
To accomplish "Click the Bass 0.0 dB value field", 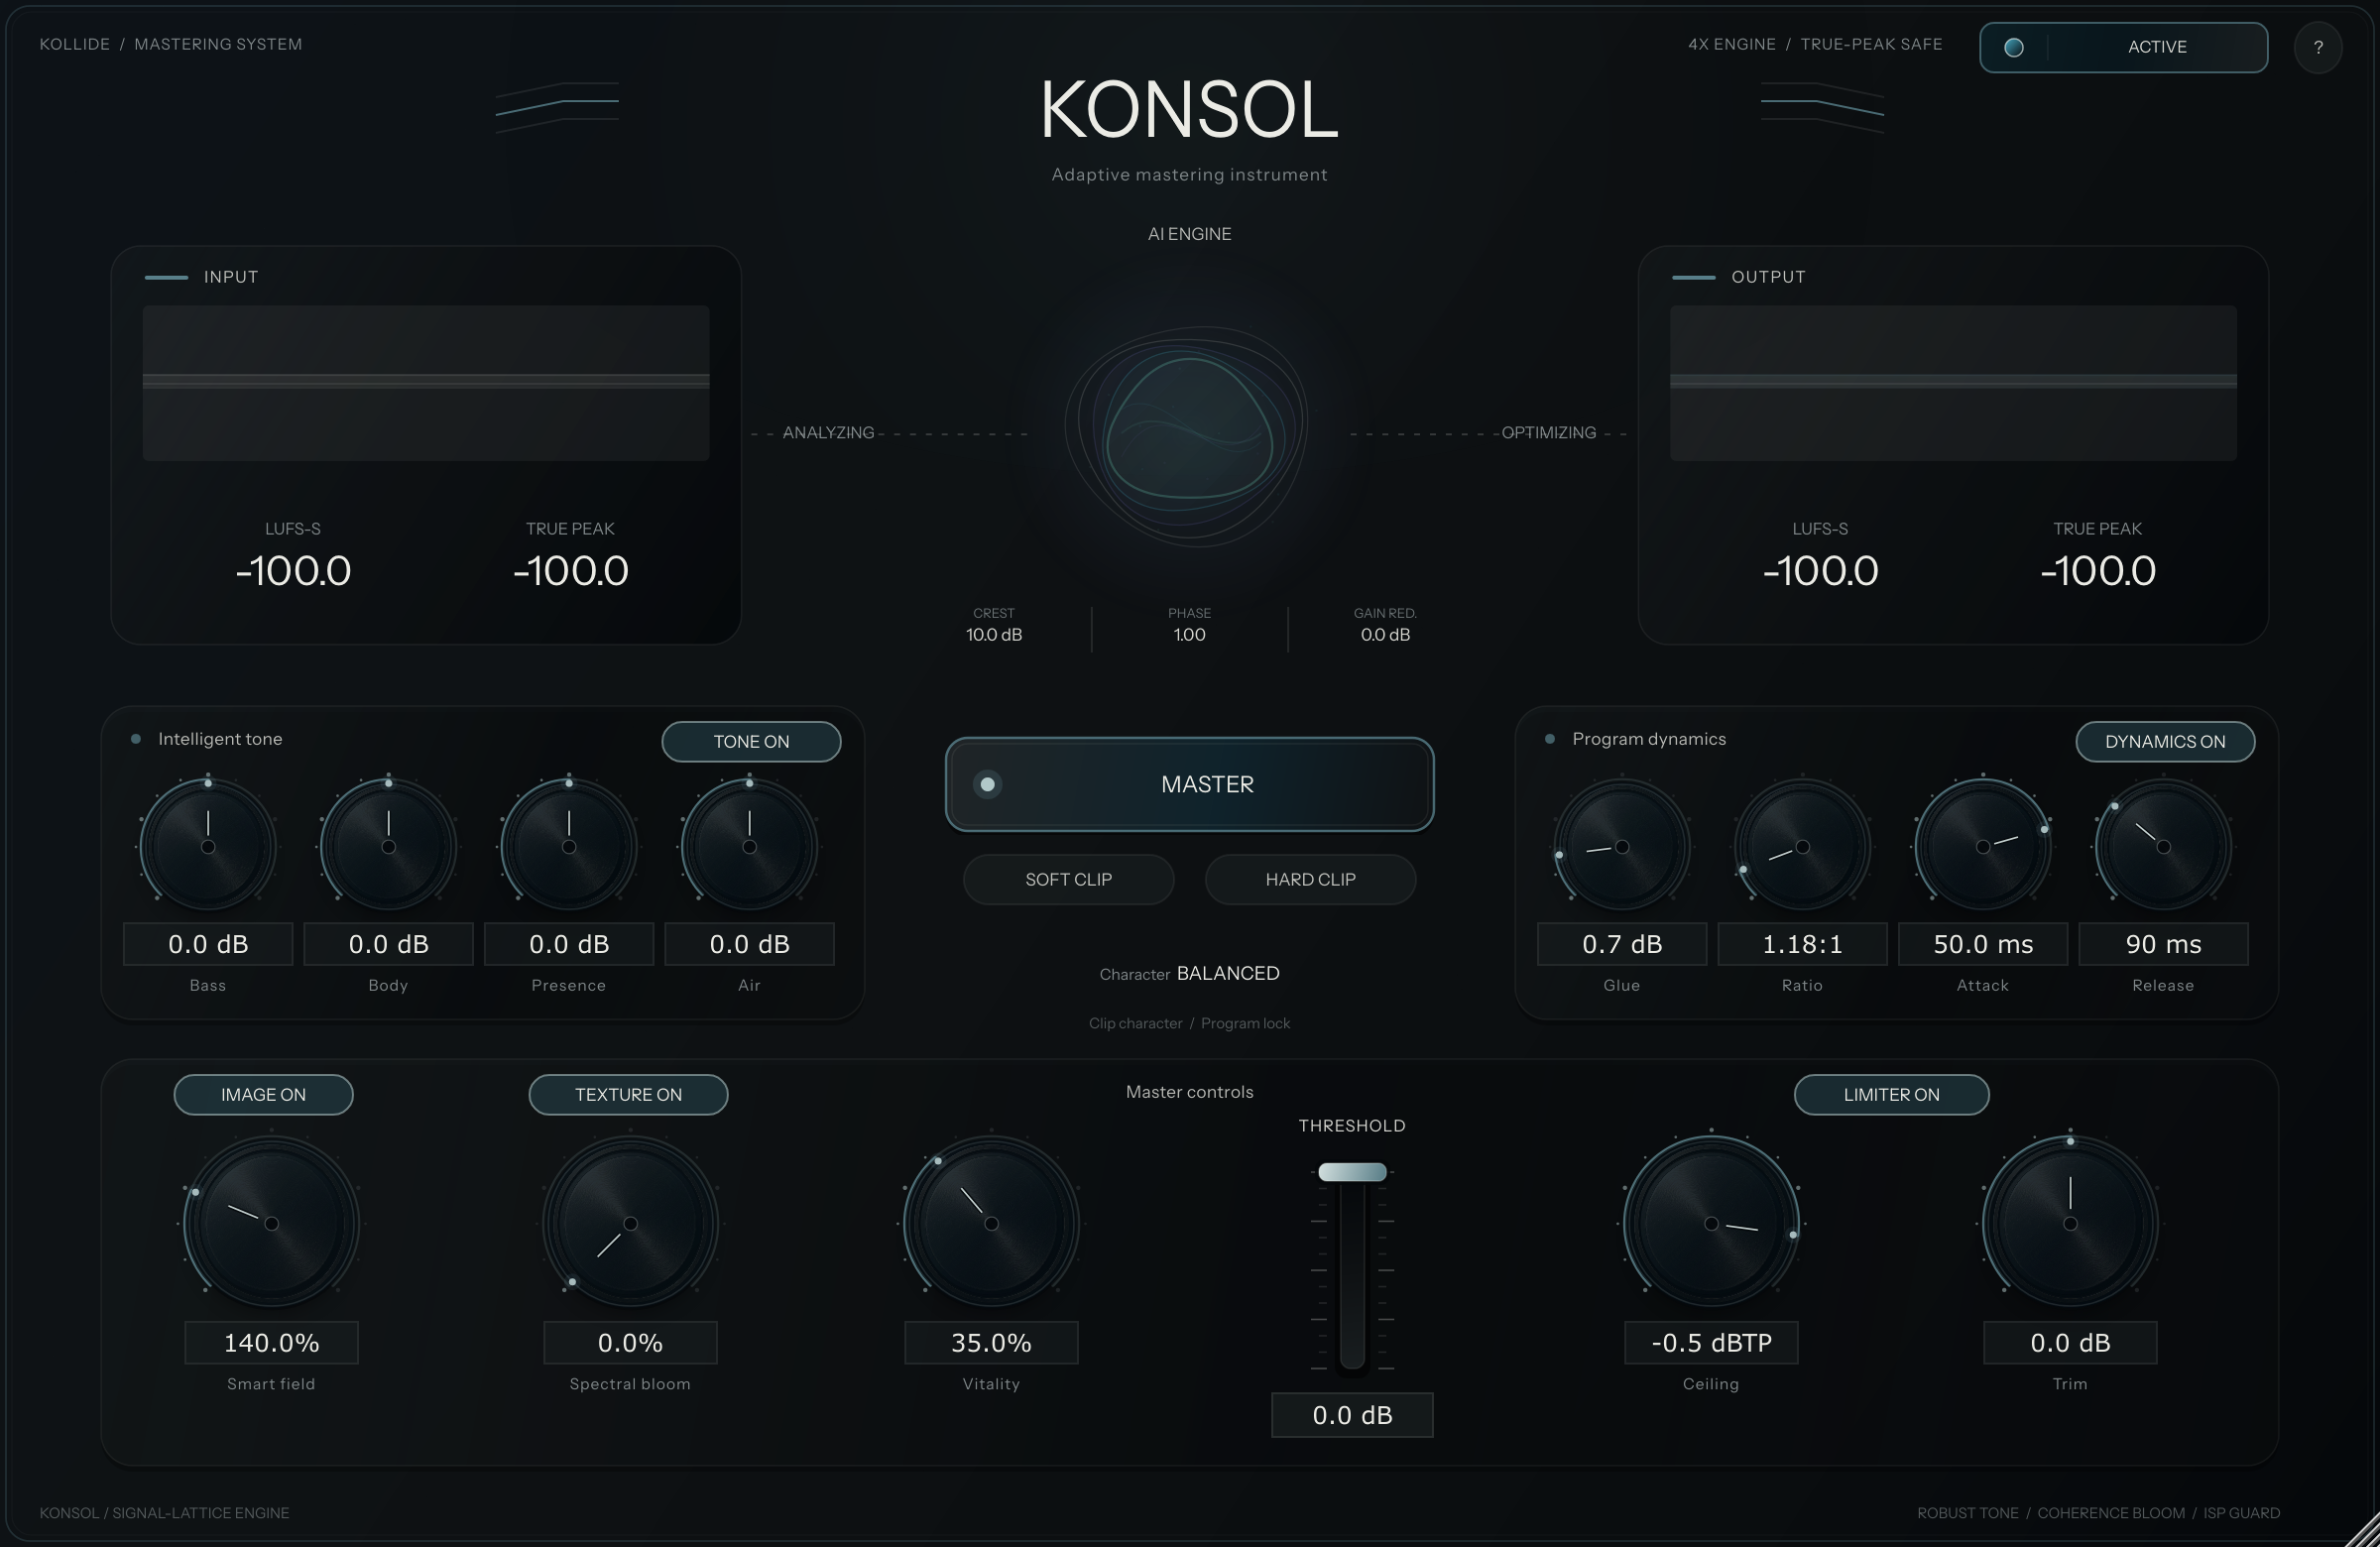I will click(208, 944).
